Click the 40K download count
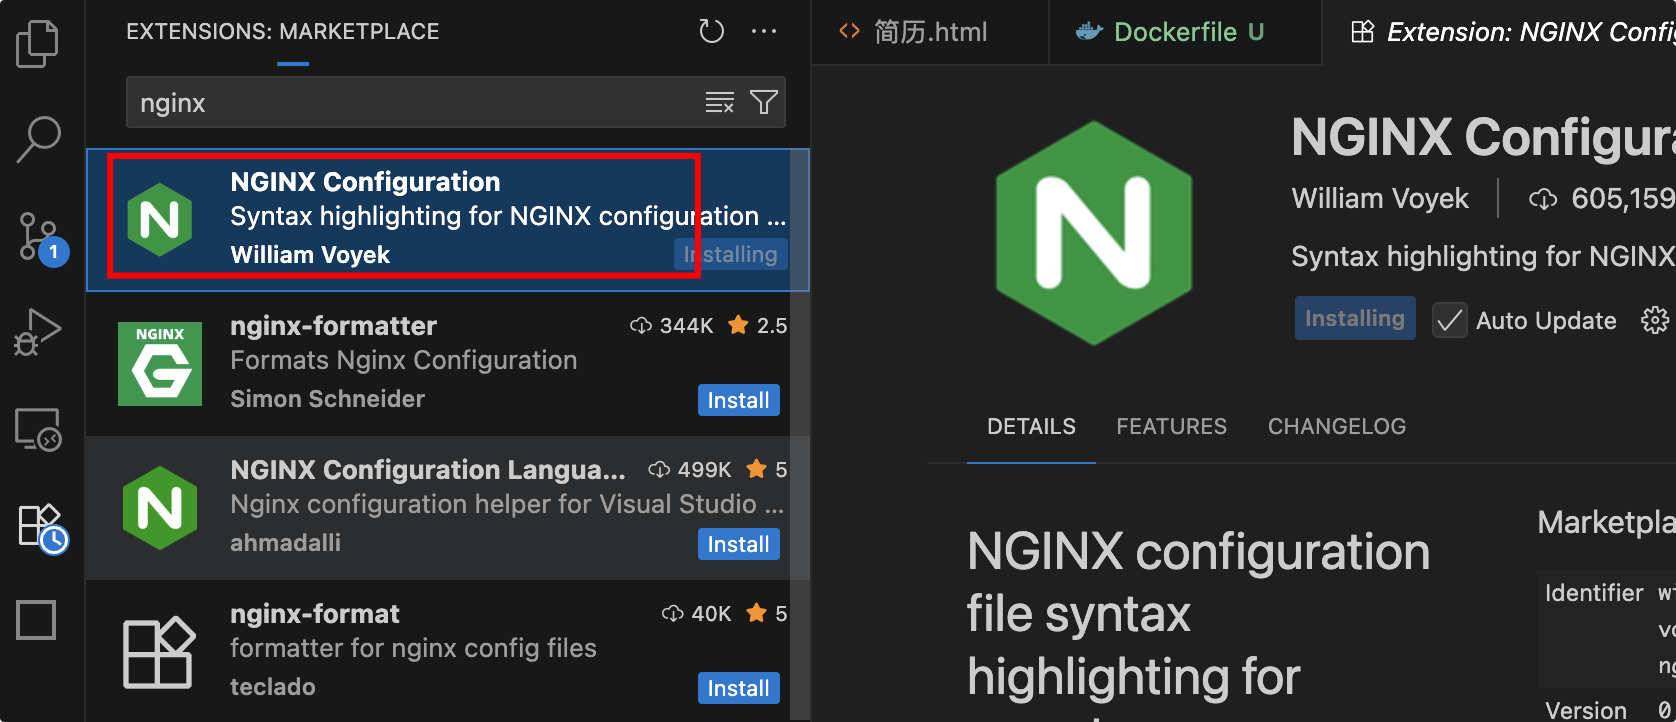Viewport: 1676px width, 722px height. [x=697, y=614]
